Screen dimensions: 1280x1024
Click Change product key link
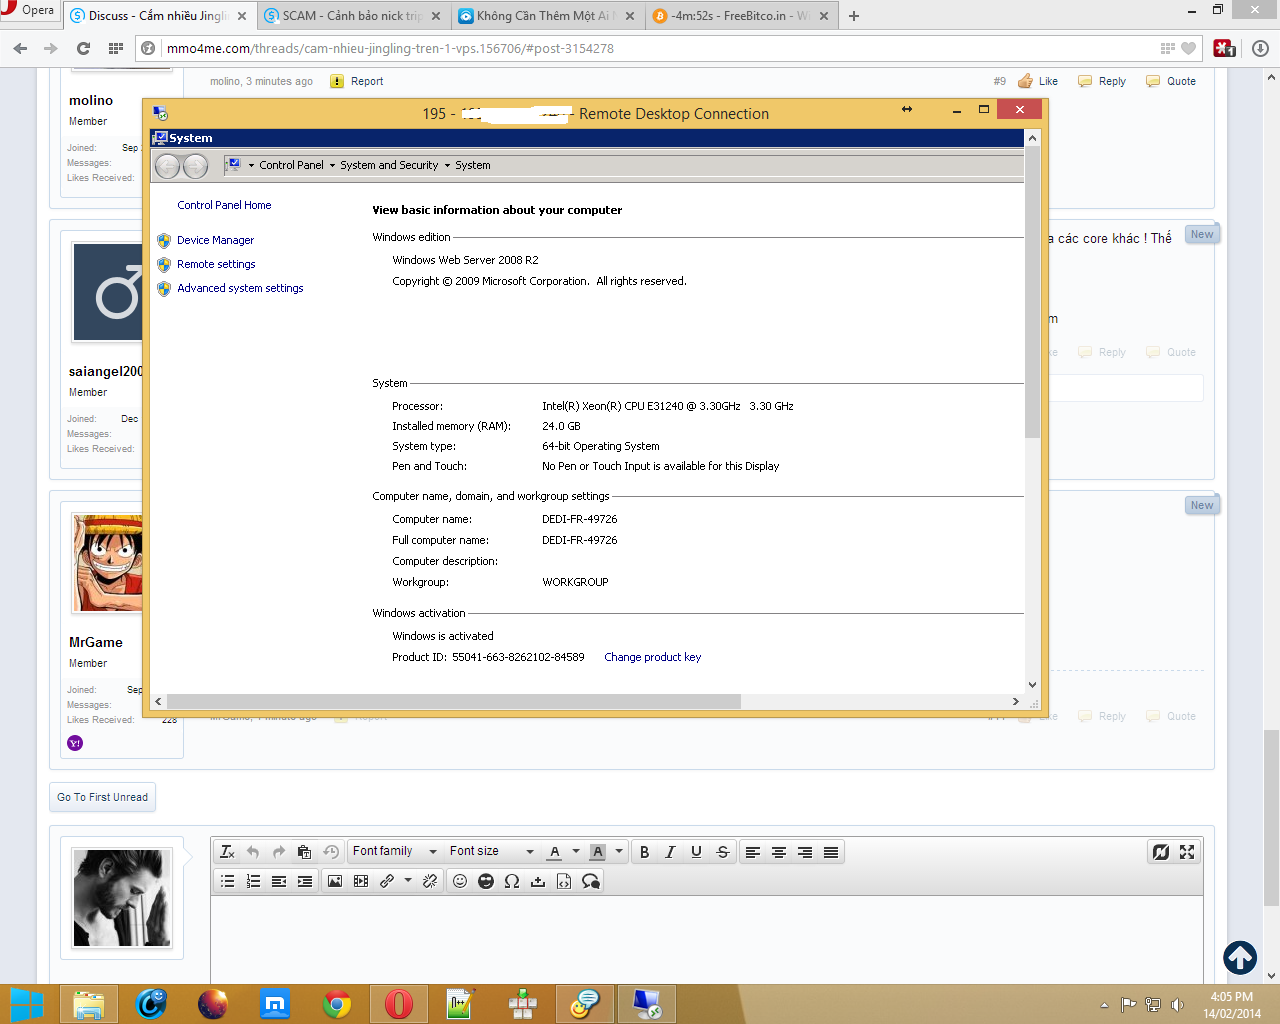point(652,657)
